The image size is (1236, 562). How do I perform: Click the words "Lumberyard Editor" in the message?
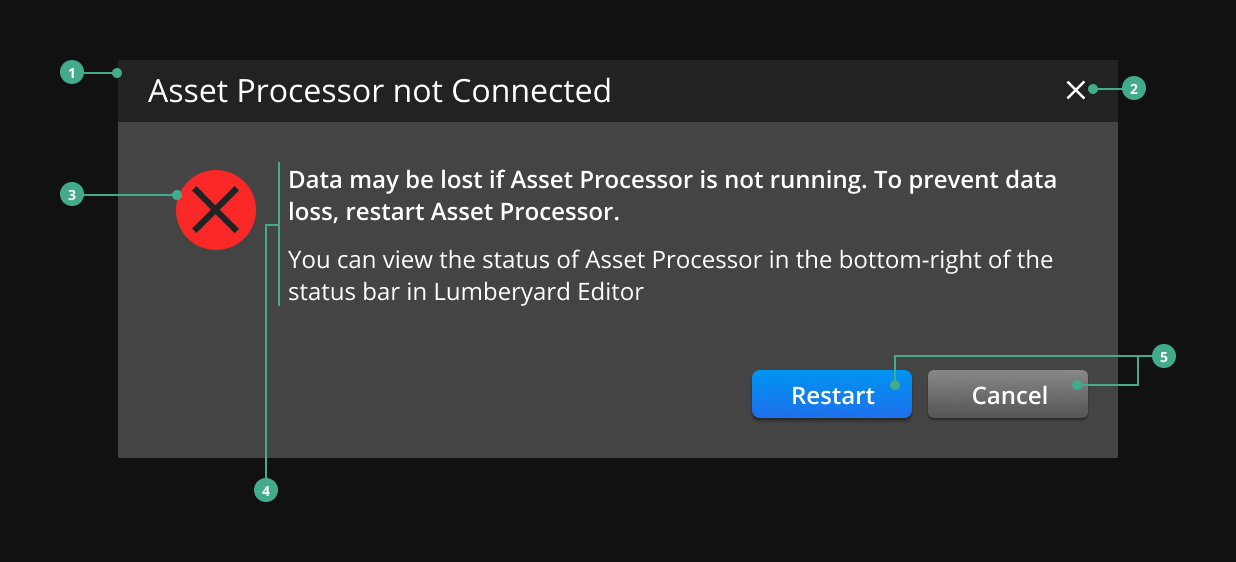[538, 292]
